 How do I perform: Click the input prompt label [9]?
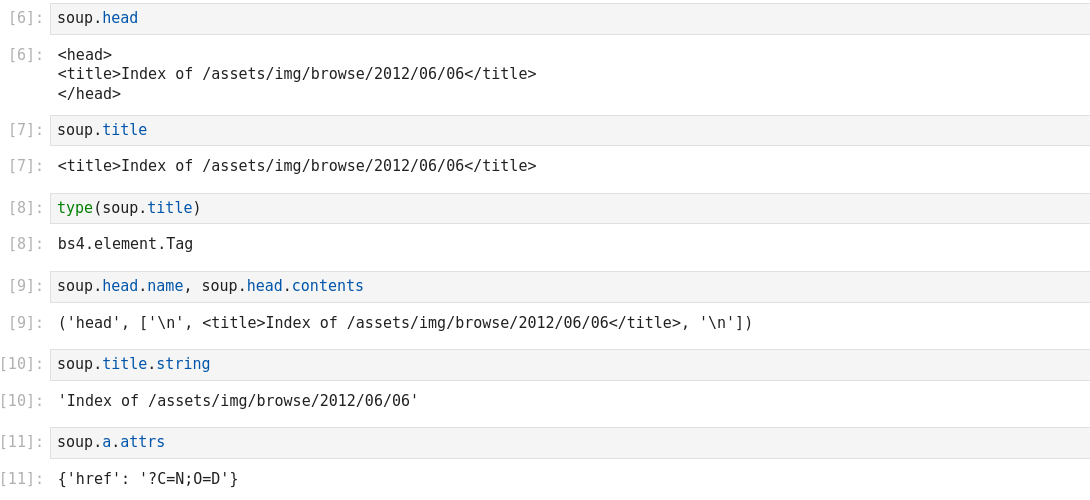coord(25,286)
